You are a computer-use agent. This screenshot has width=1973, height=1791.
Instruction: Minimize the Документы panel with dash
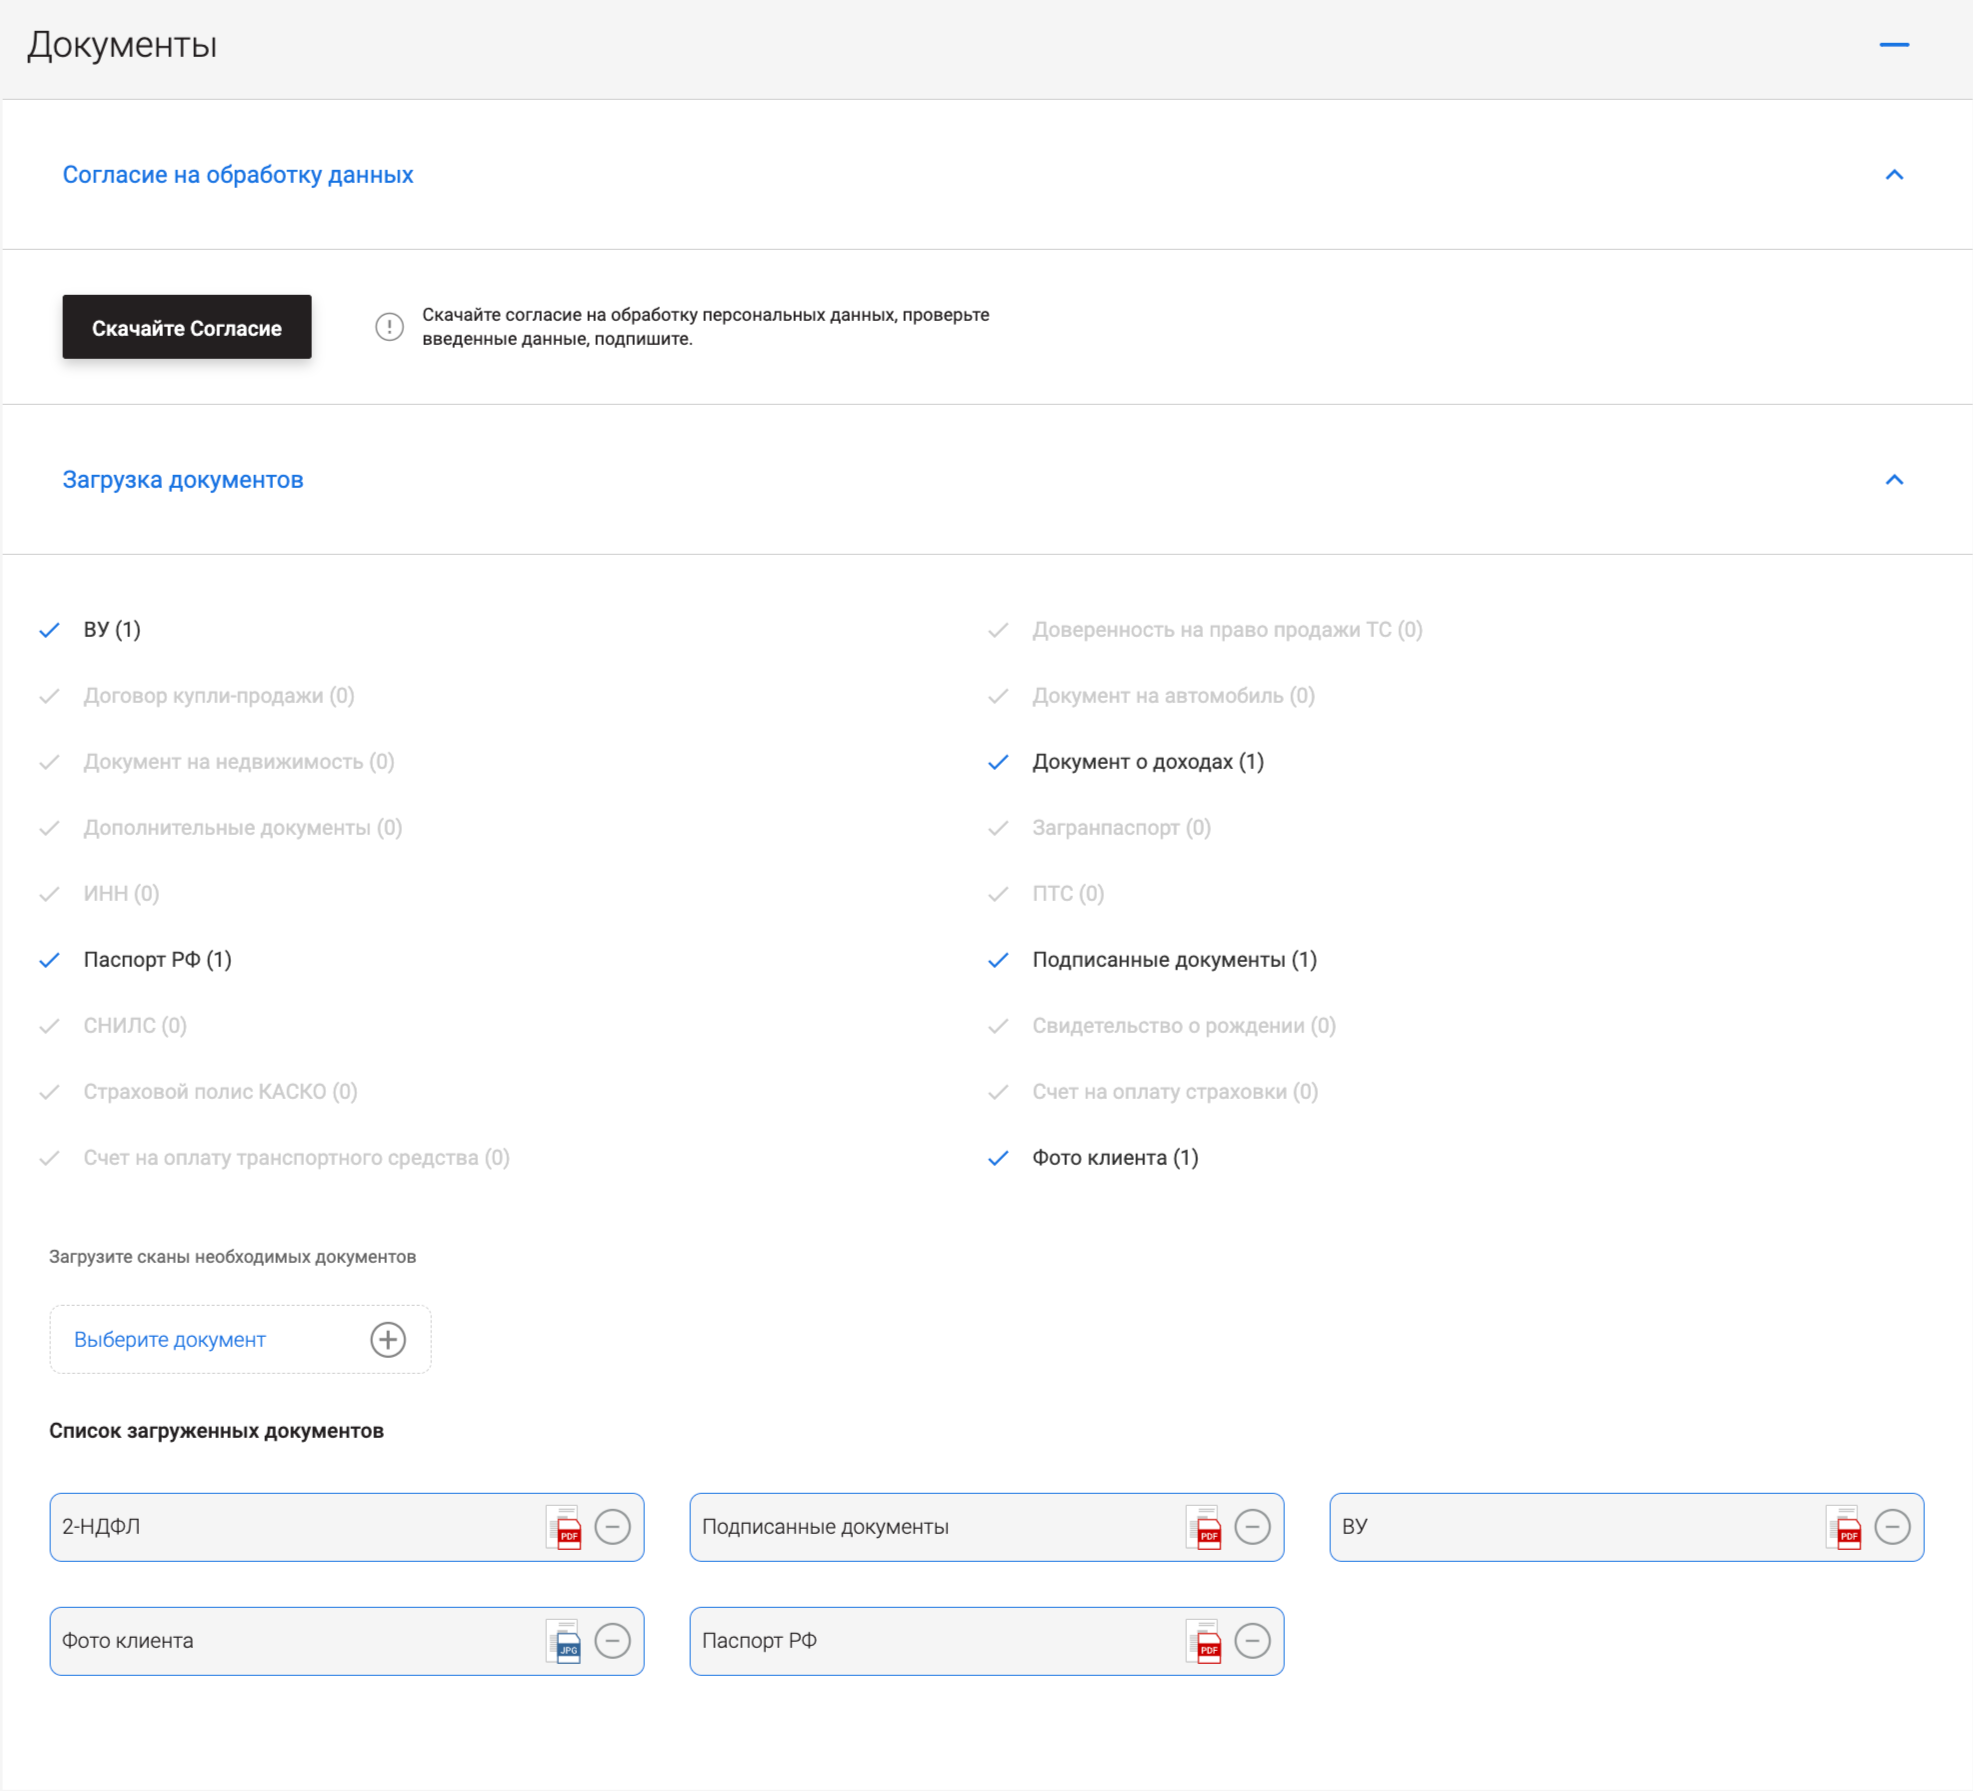(x=1893, y=45)
